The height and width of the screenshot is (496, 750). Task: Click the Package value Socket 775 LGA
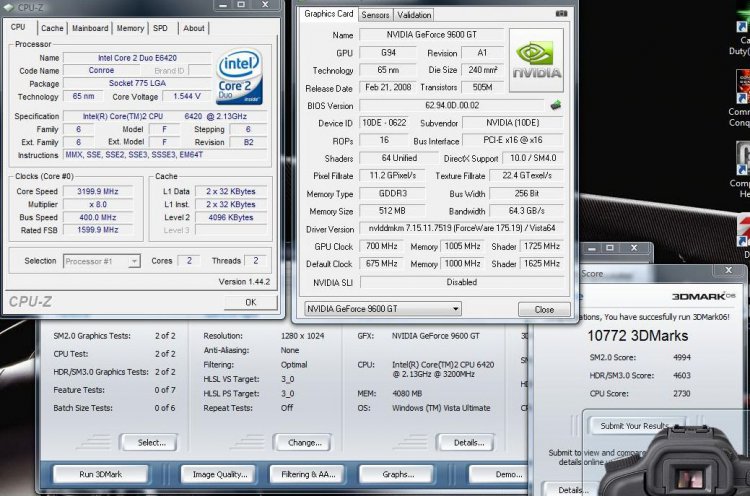tap(137, 83)
